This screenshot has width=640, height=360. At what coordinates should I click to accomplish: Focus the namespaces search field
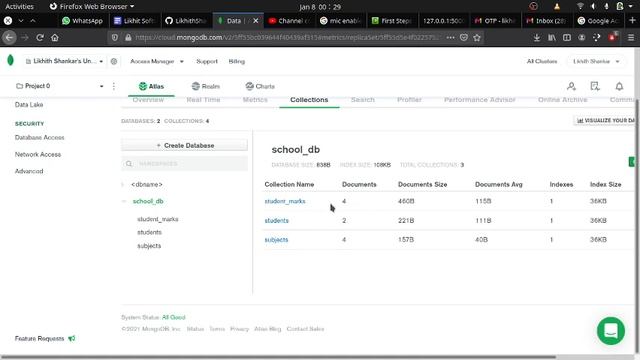pyautogui.click(x=184, y=164)
